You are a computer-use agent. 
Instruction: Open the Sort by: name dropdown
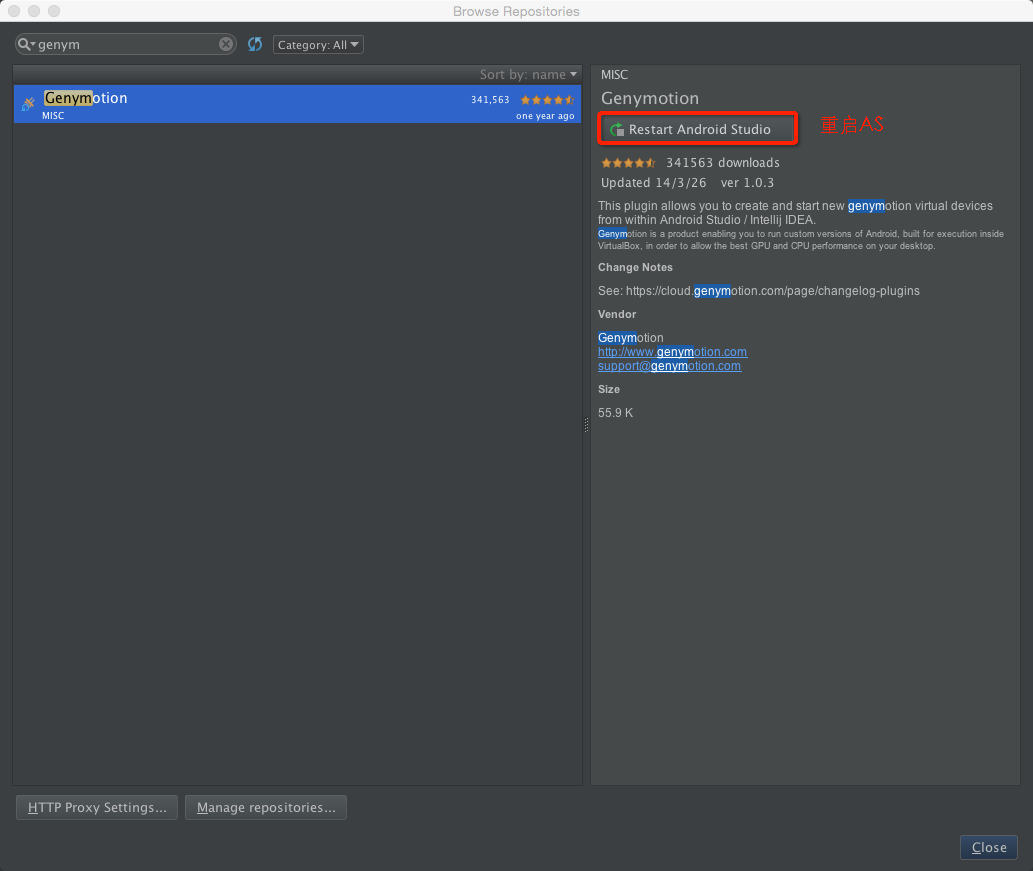coord(528,74)
